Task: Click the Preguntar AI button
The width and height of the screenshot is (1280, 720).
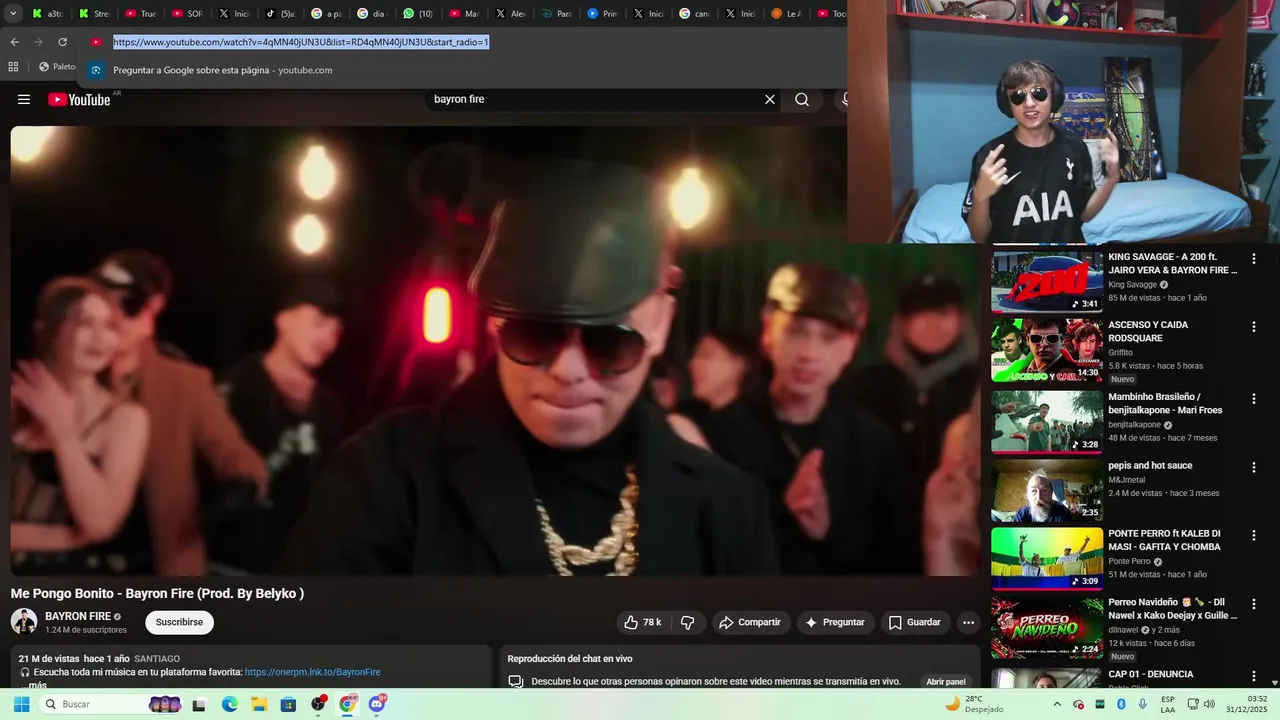Action: coord(835,622)
